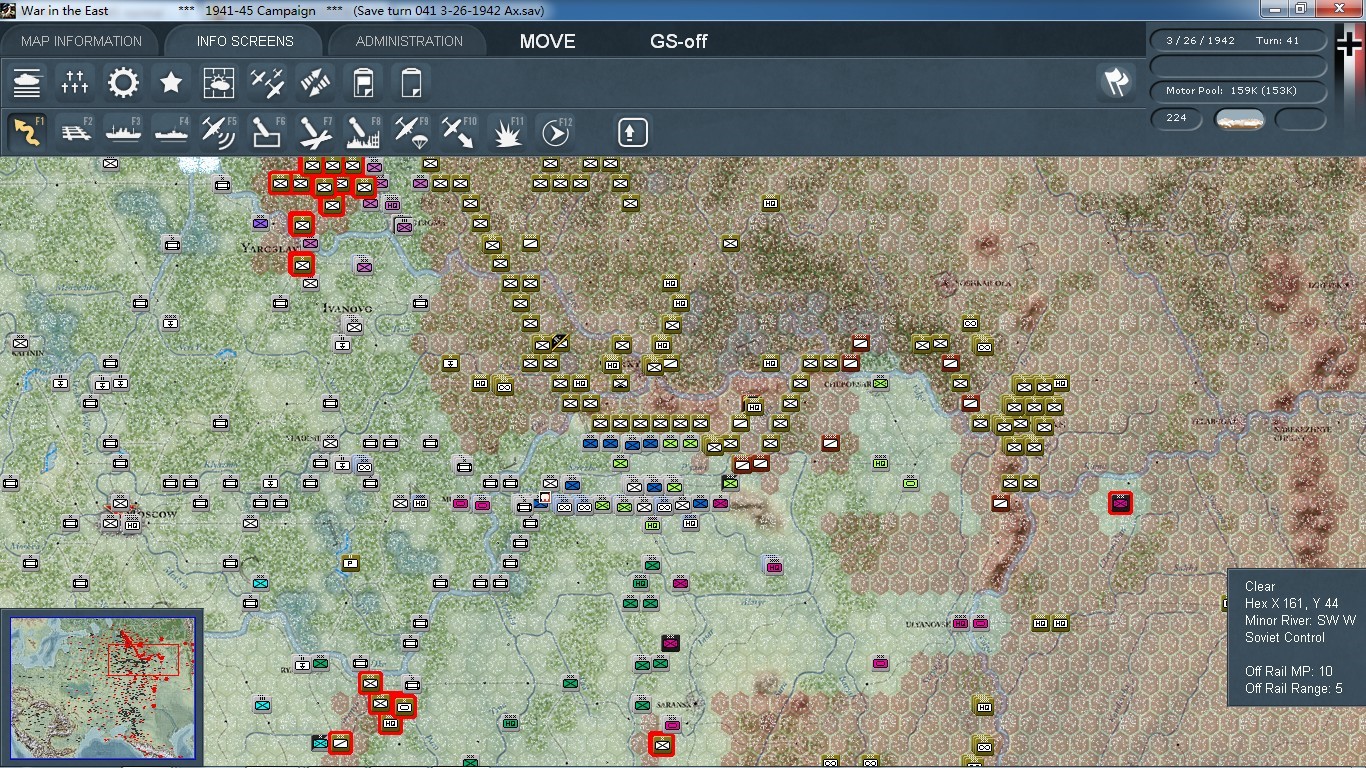Viewport: 1366px width, 768px height.
Task: Click the Ivanovo city label
Action: [x=346, y=309]
